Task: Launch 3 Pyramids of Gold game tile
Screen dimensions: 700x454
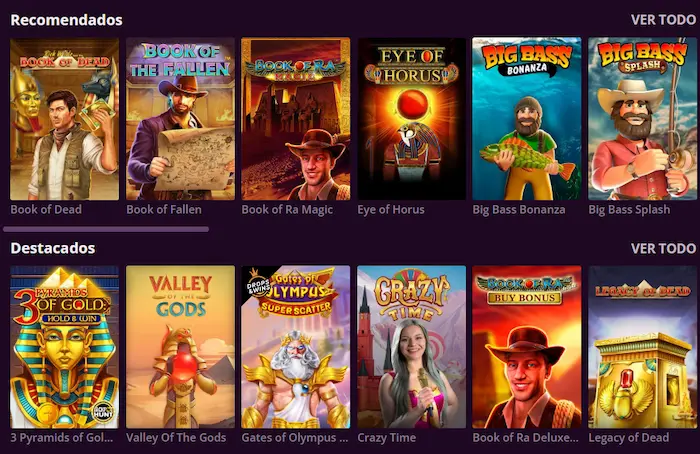Action: pyautogui.click(x=64, y=347)
